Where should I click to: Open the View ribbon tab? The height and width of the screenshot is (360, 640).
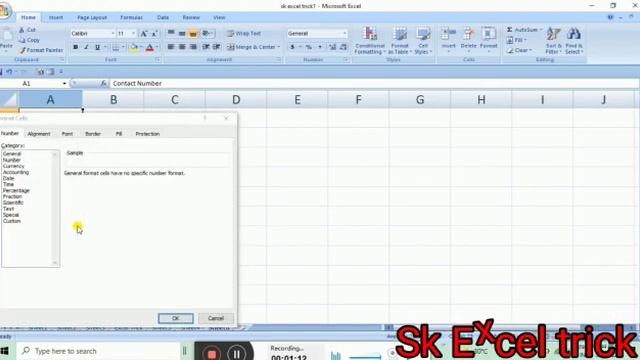point(219,18)
